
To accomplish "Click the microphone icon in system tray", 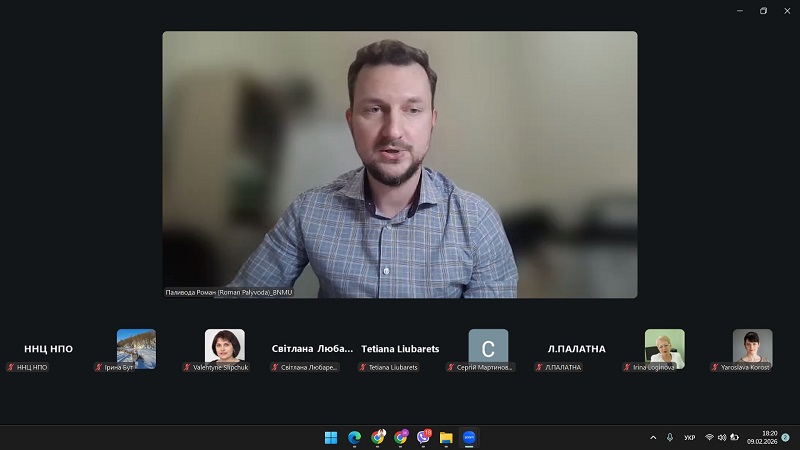I will (x=670, y=437).
